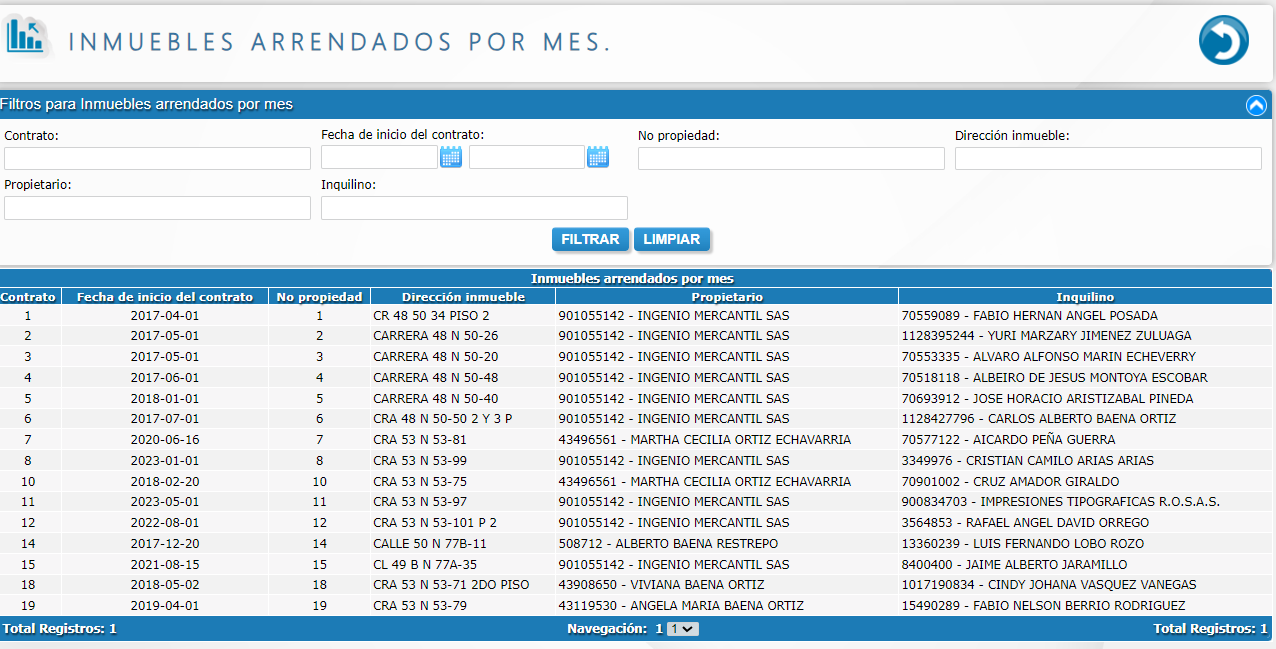Select the Propietario text field
The image size is (1276, 649).
157,208
